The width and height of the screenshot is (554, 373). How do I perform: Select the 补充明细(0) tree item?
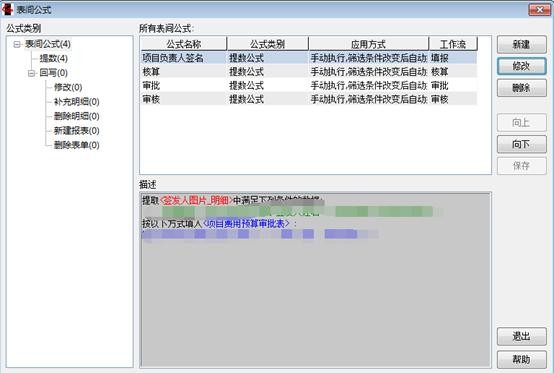point(76,102)
